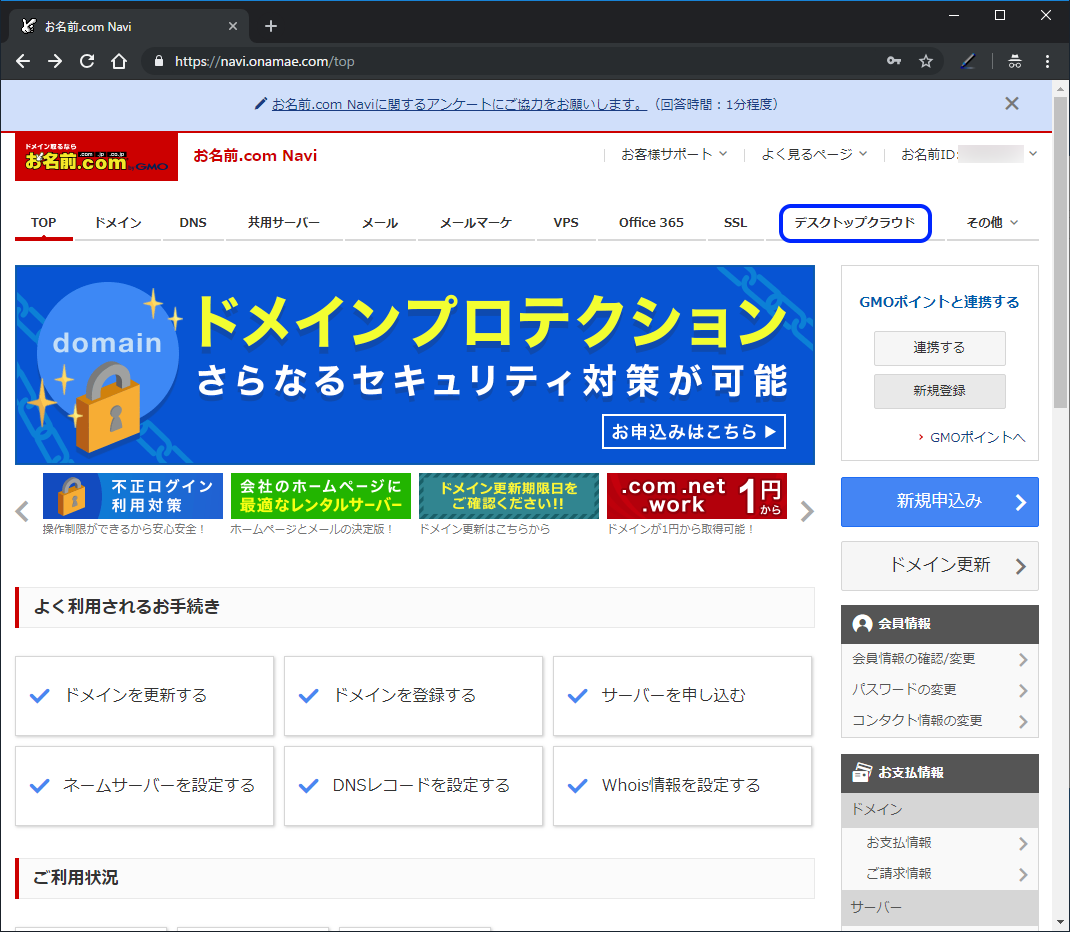Select the SSL tab
This screenshot has height=932, width=1070.
(735, 222)
